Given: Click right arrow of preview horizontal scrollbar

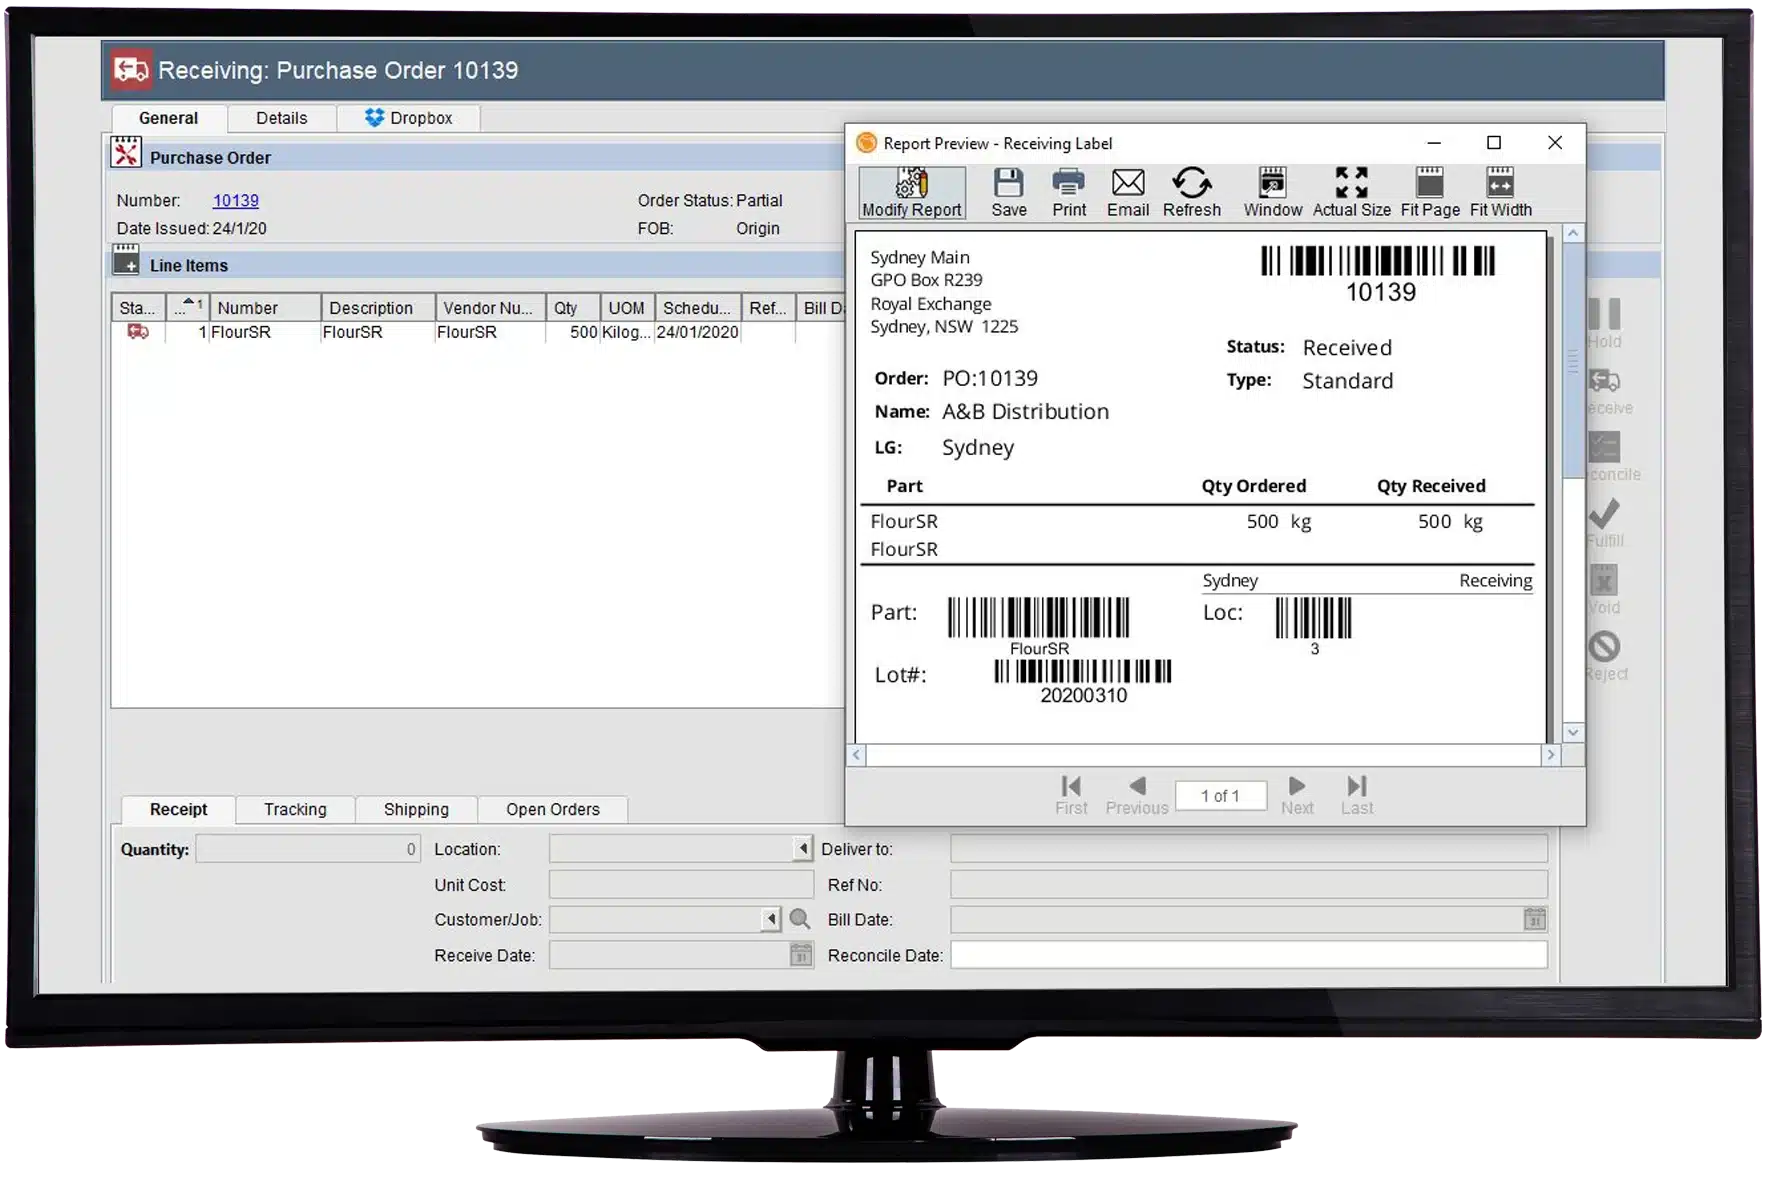Looking at the screenshot, I should [1551, 755].
